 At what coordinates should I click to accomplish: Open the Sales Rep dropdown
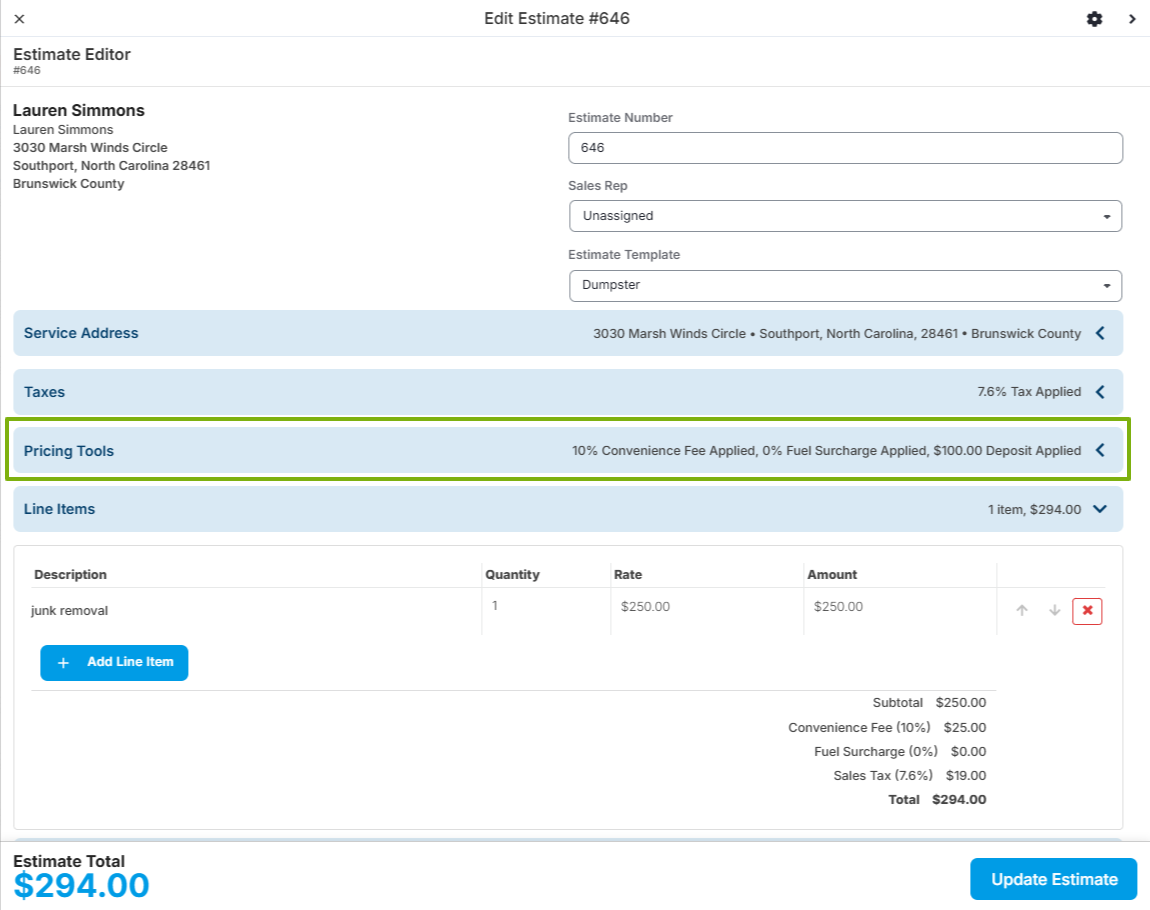click(x=845, y=216)
